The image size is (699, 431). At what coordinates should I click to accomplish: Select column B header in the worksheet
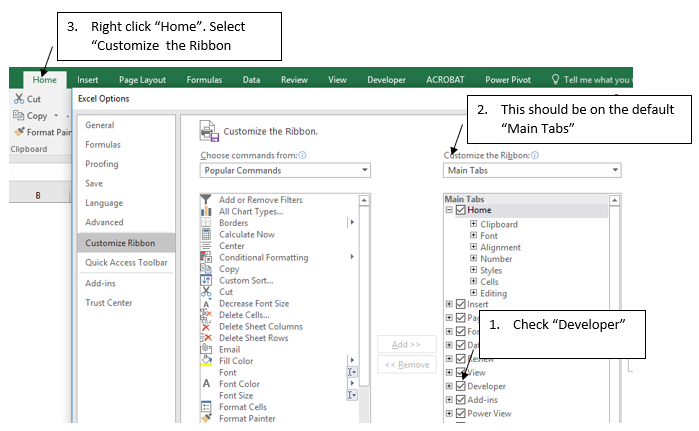(x=38, y=195)
